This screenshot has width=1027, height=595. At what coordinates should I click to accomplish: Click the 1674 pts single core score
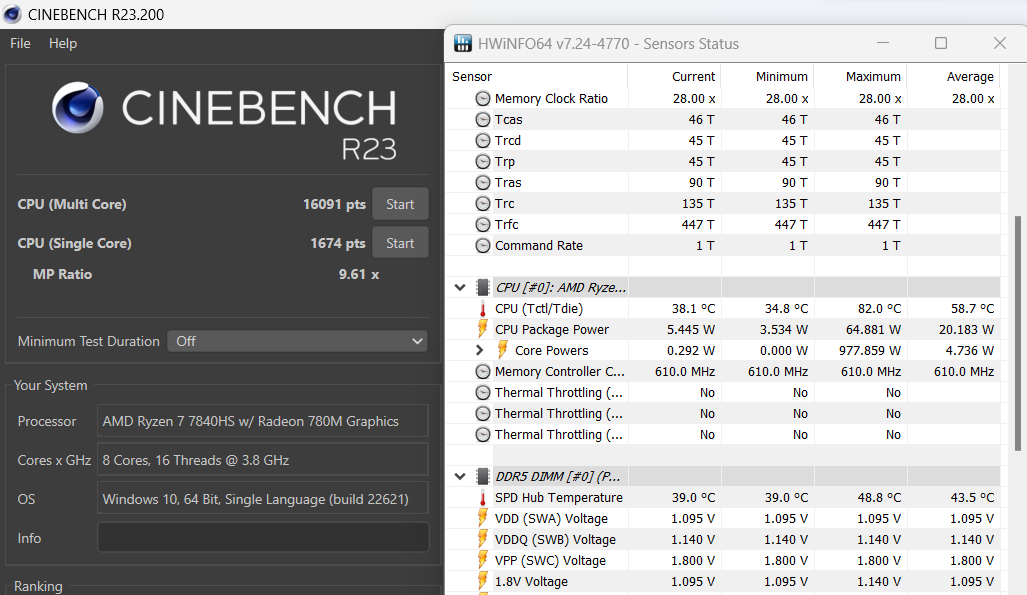(x=337, y=243)
